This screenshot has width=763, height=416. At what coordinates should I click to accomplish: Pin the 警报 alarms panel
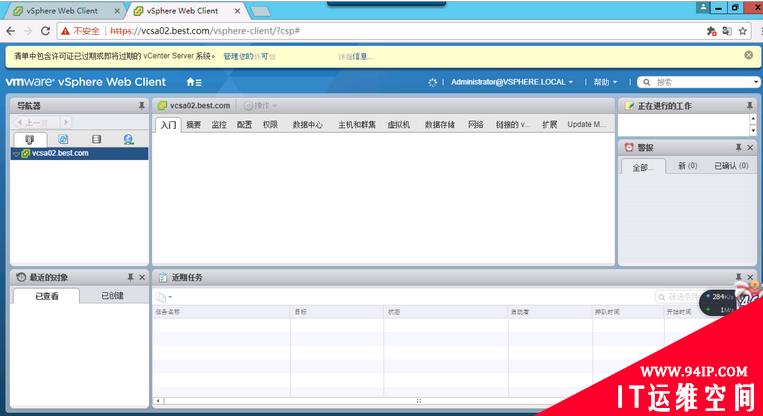[x=738, y=147]
